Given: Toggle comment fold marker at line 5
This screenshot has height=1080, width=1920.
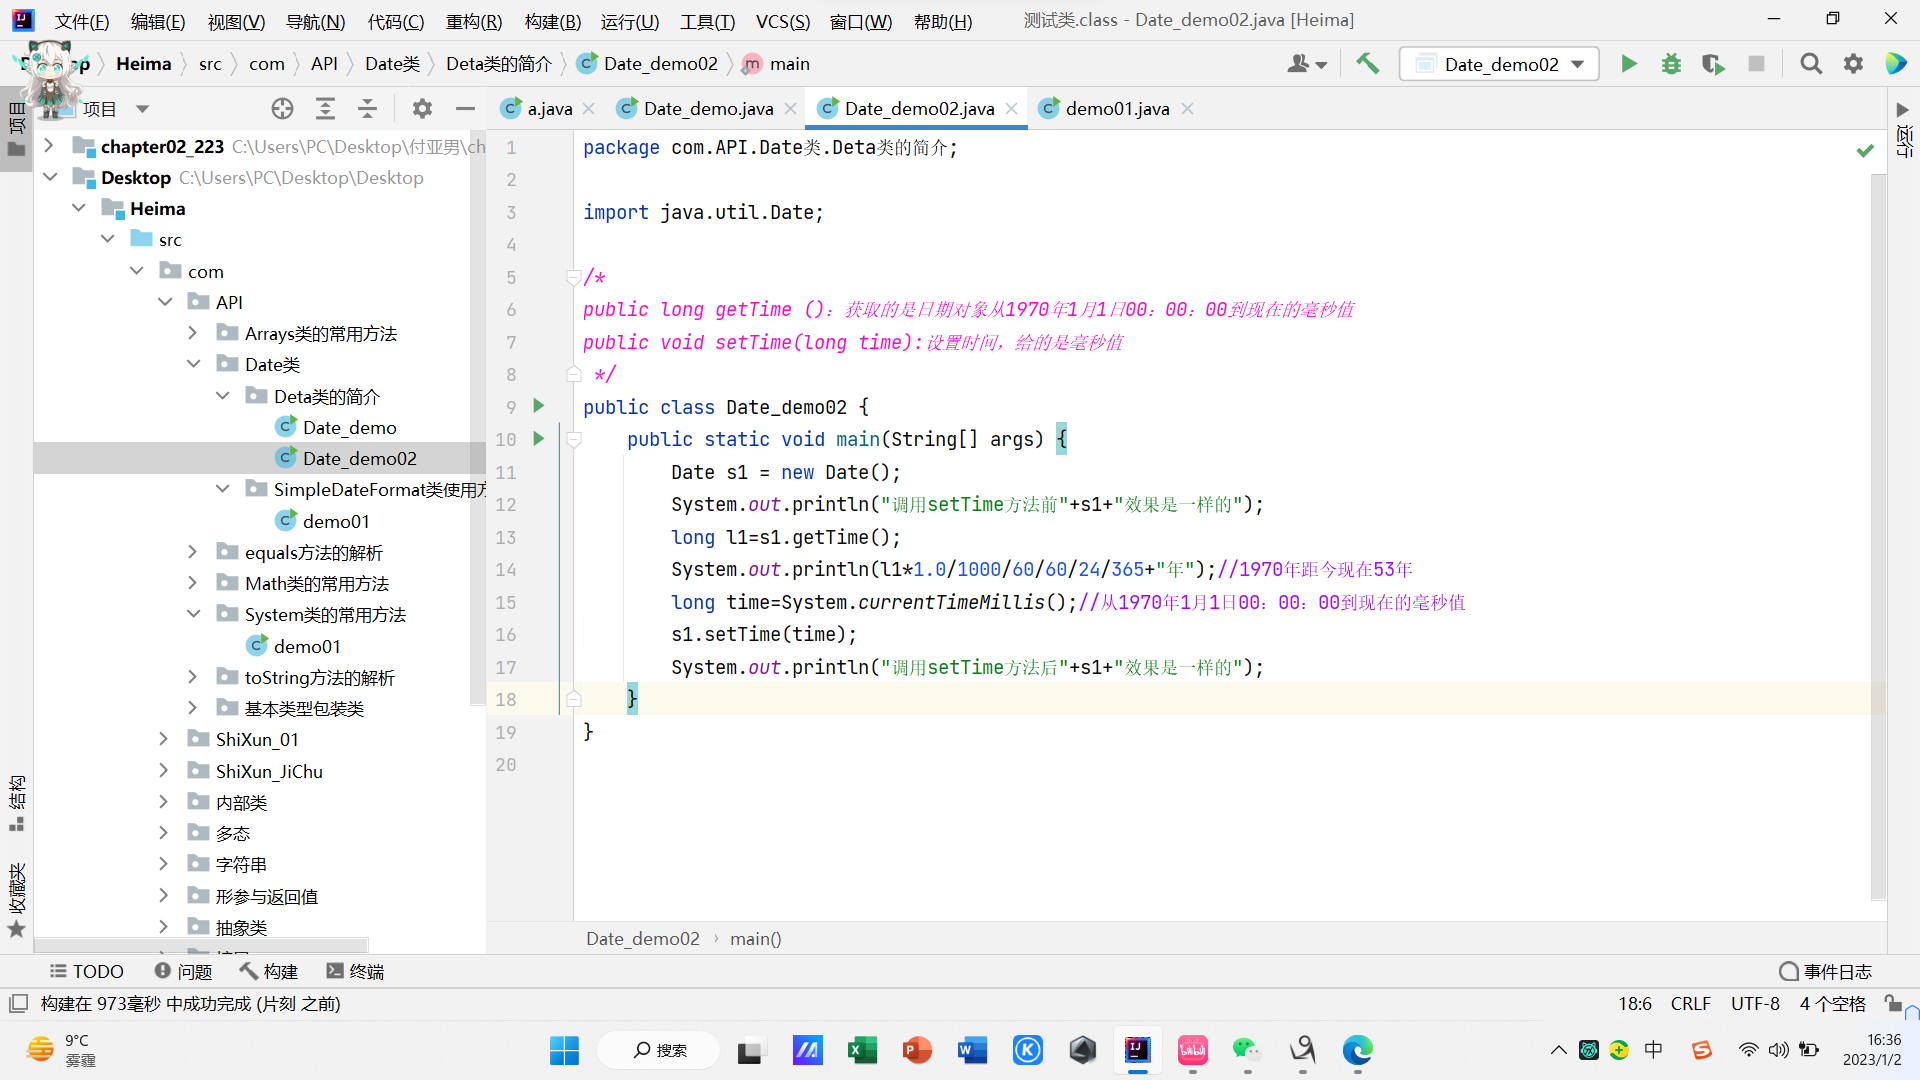Looking at the screenshot, I should (x=574, y=277).
